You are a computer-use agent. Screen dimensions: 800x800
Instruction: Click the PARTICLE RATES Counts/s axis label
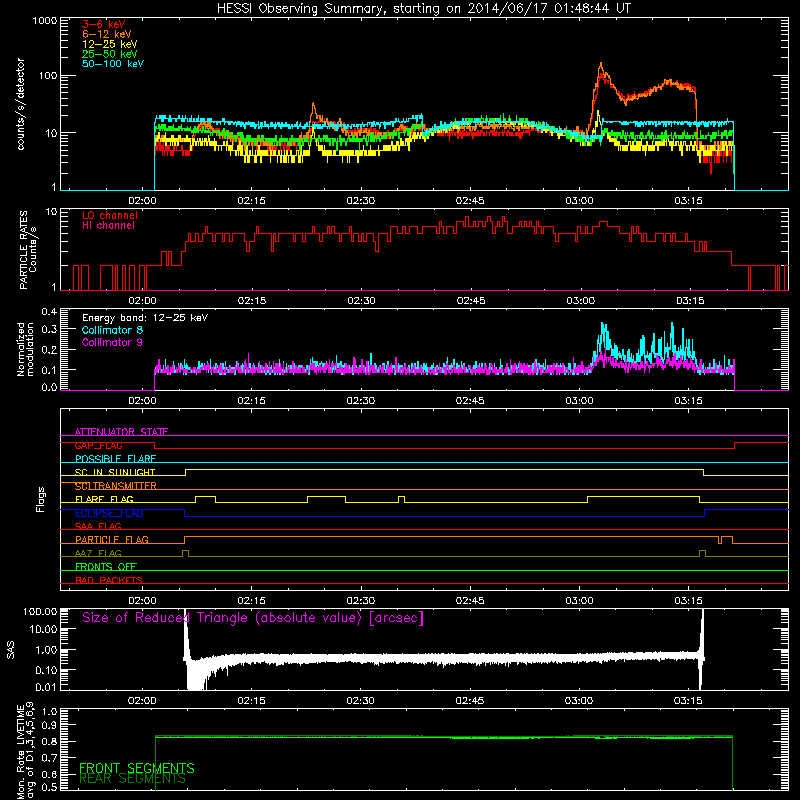click(28, 250)
